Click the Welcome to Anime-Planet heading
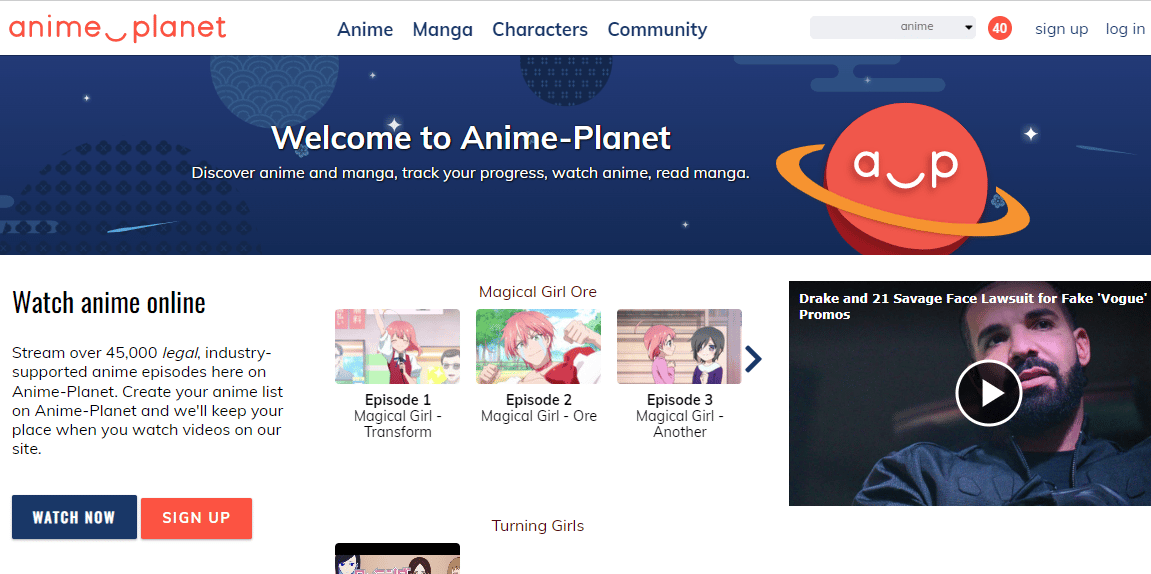Screen dimensions: 1151x574 pyautogui.click(x=471, y=137)
